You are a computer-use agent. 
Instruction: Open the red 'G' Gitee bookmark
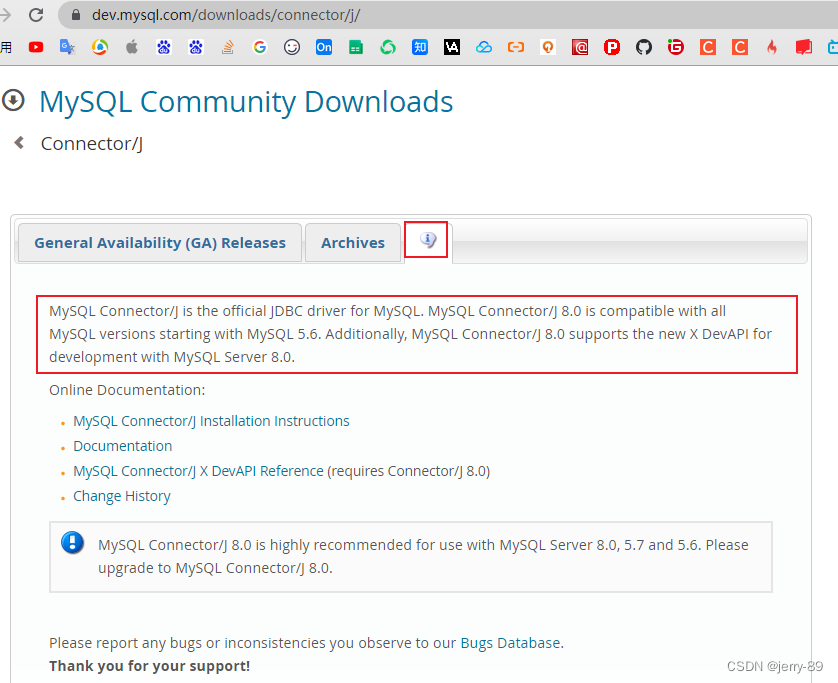pos(676,48)
